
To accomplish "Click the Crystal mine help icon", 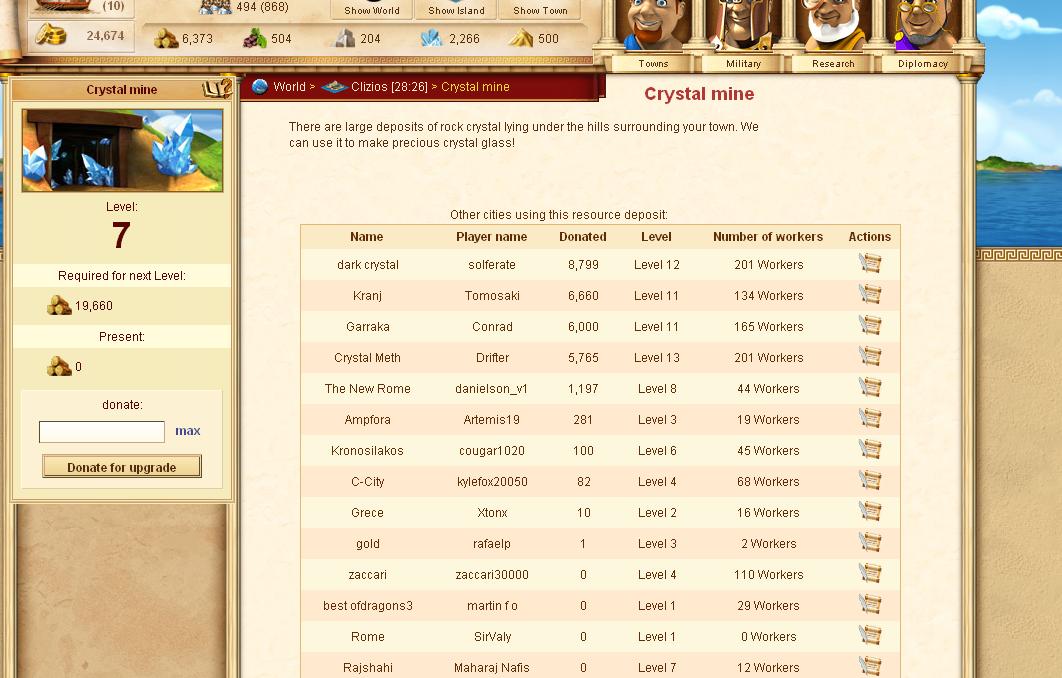I will pos(217,88).
